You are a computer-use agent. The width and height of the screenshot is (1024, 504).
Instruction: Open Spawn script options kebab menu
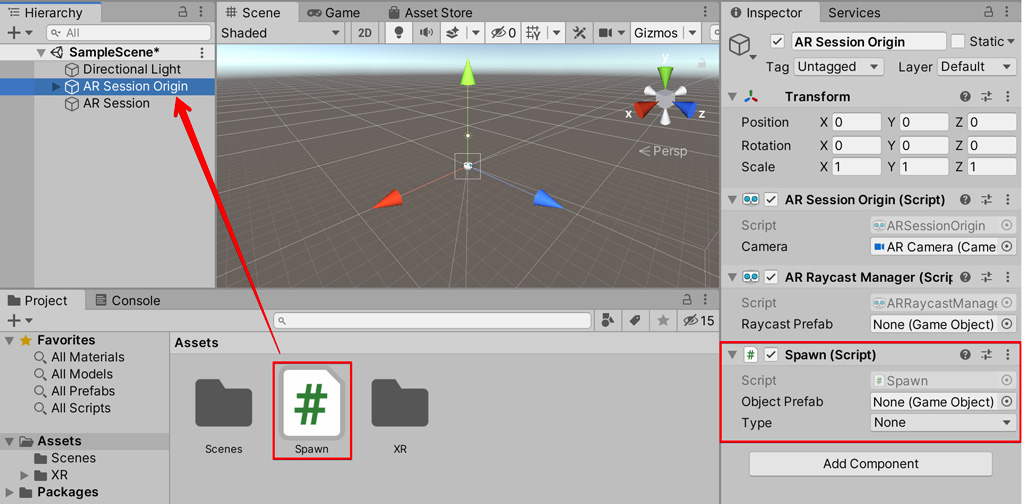(x=1008, y=354)
